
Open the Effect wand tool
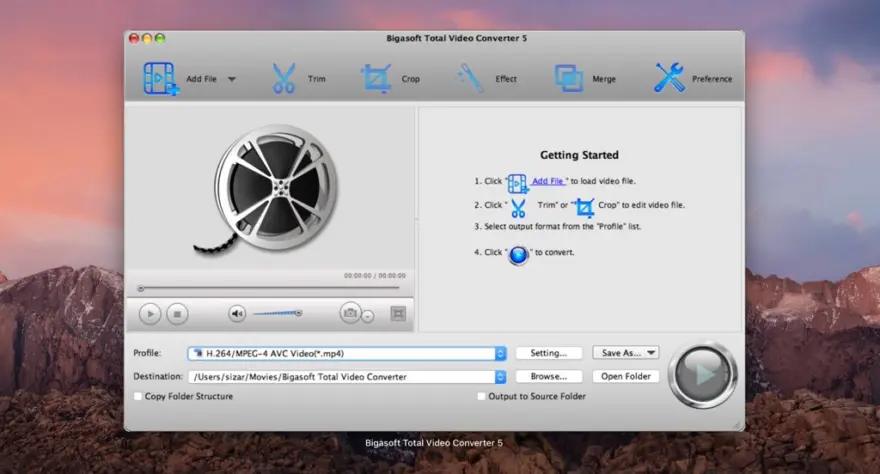(469, 79)
